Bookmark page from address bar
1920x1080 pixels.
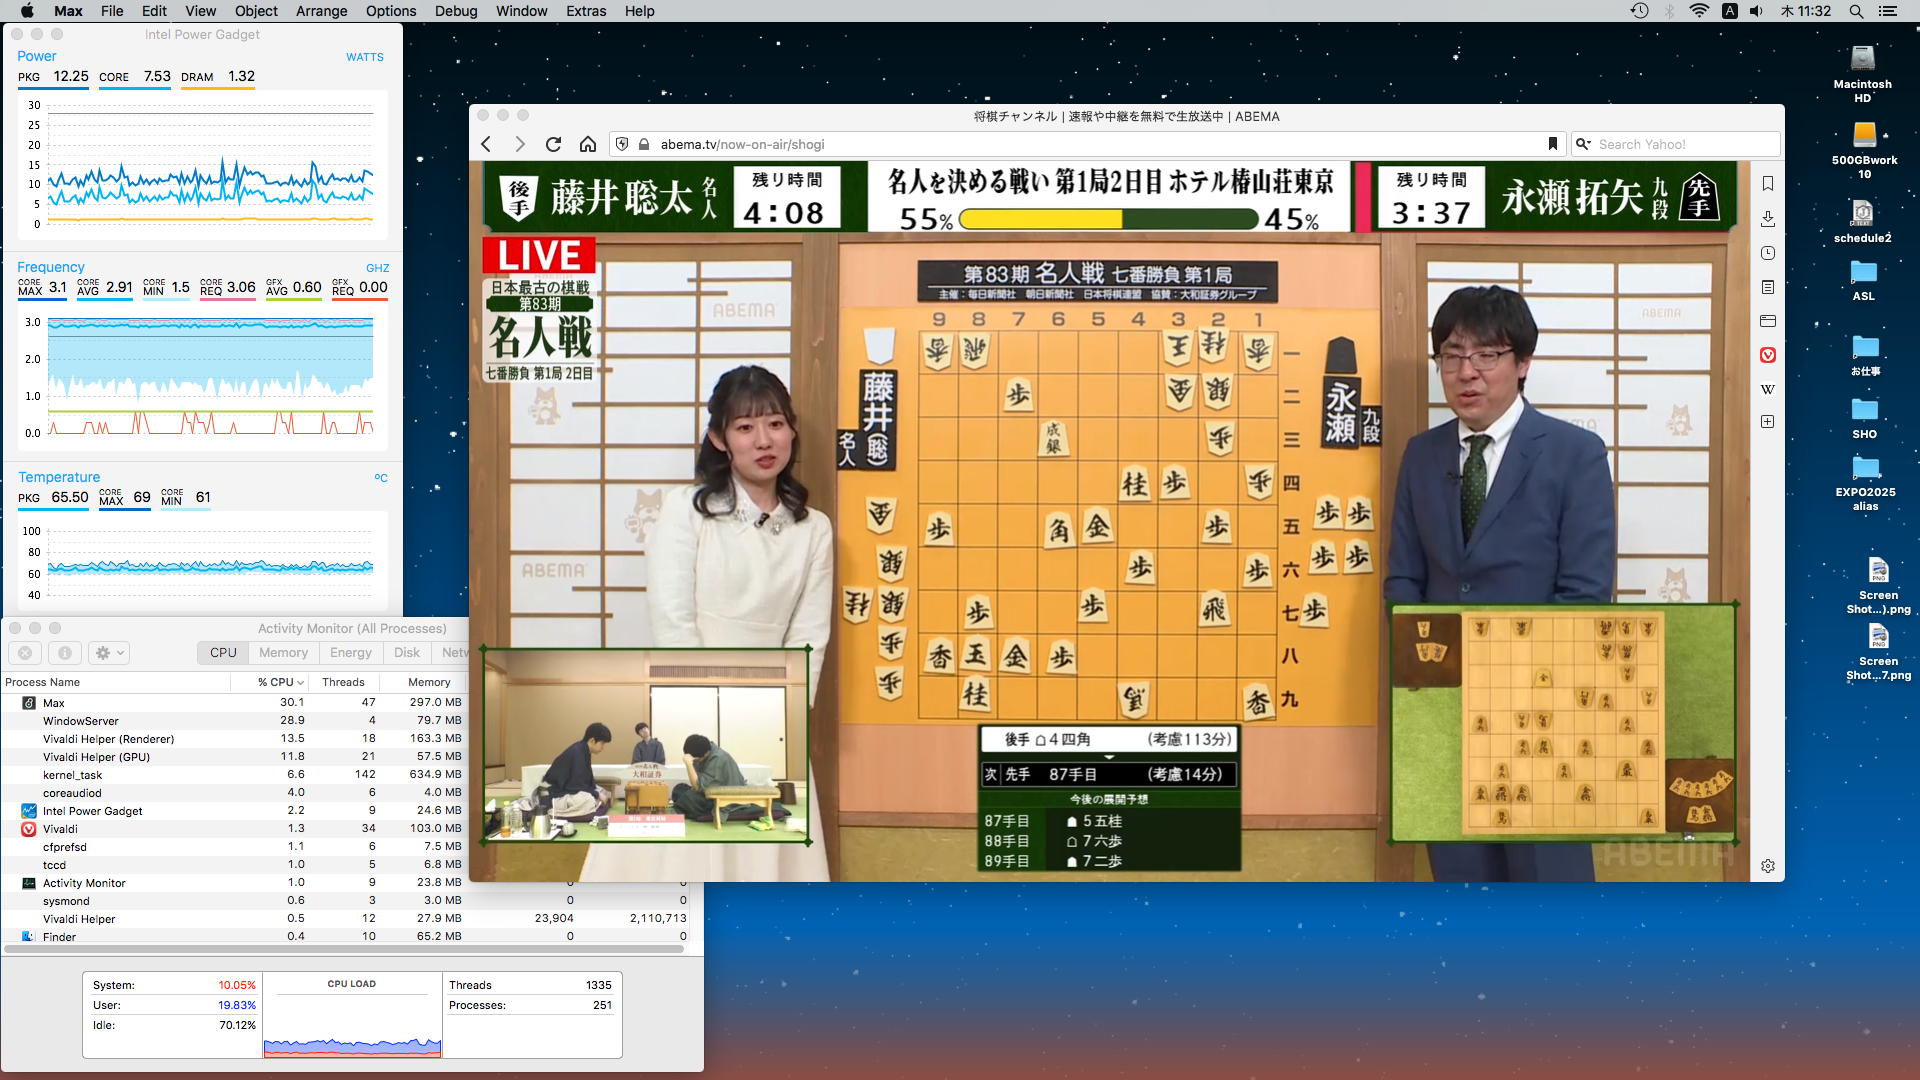(1553, 144)
